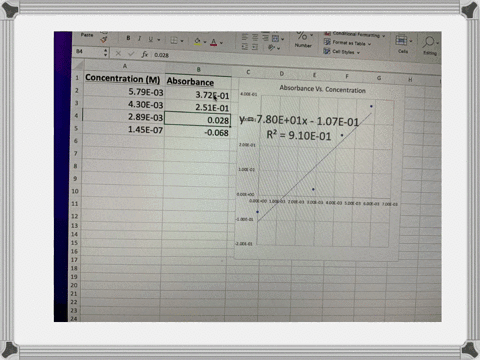
Task: Apply cell borders icon
Action: pos(174,40)
